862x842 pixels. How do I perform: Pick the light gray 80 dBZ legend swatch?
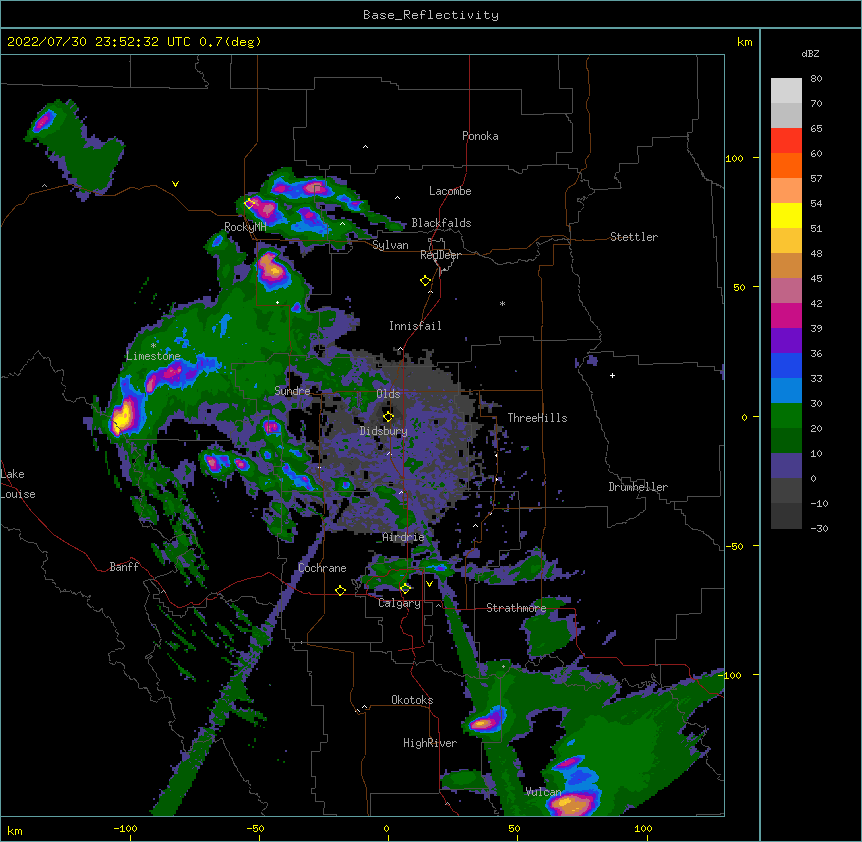click(x=786, y=91)
